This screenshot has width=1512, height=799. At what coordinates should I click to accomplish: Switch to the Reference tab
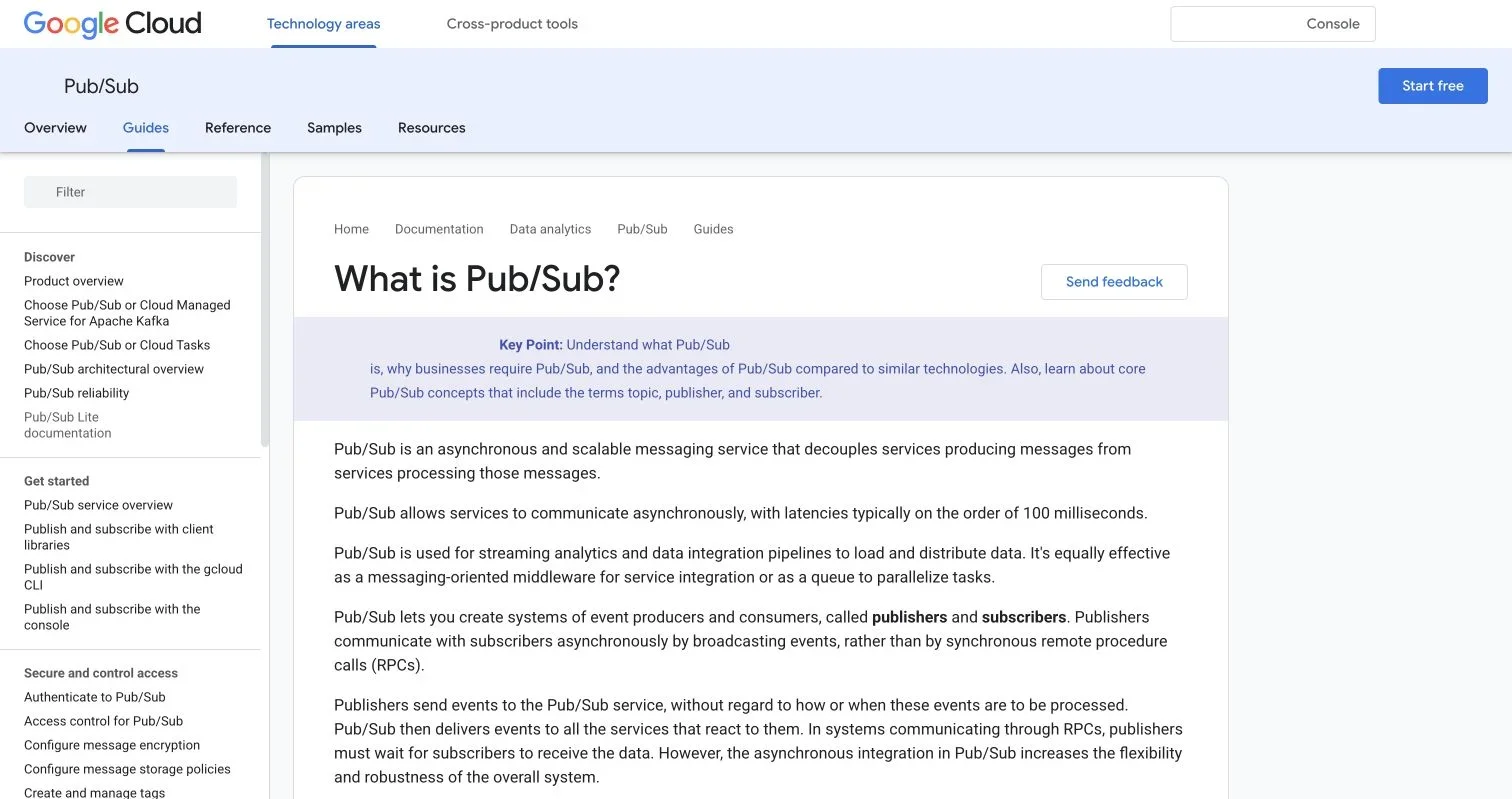point(238,128)
